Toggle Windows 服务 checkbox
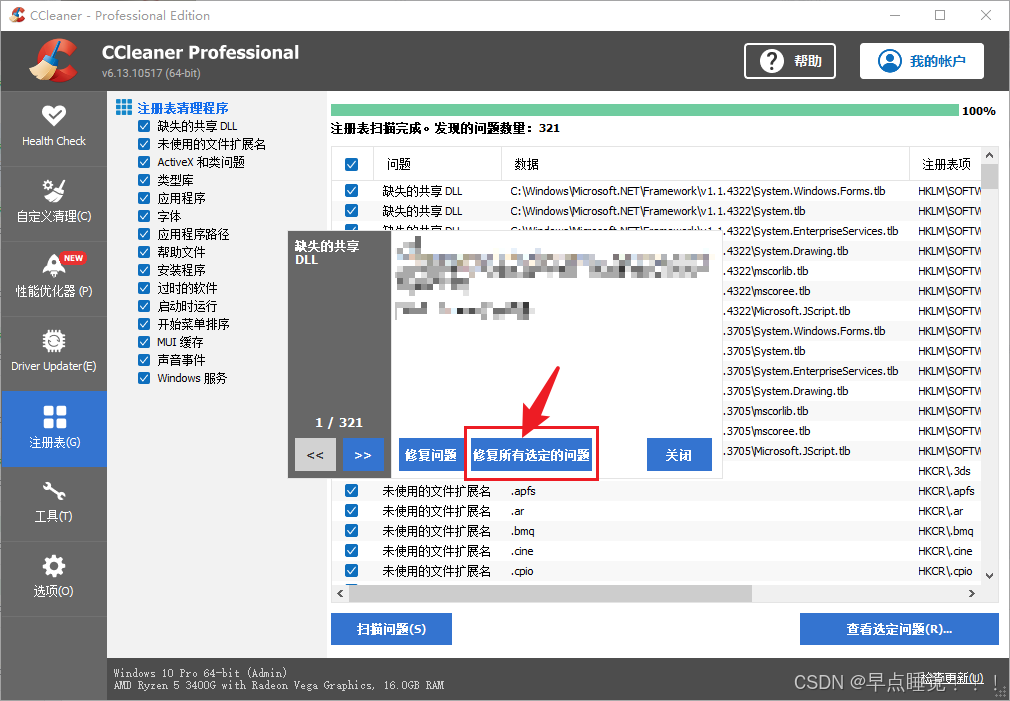1010x701 pixels. pos(144,378)
